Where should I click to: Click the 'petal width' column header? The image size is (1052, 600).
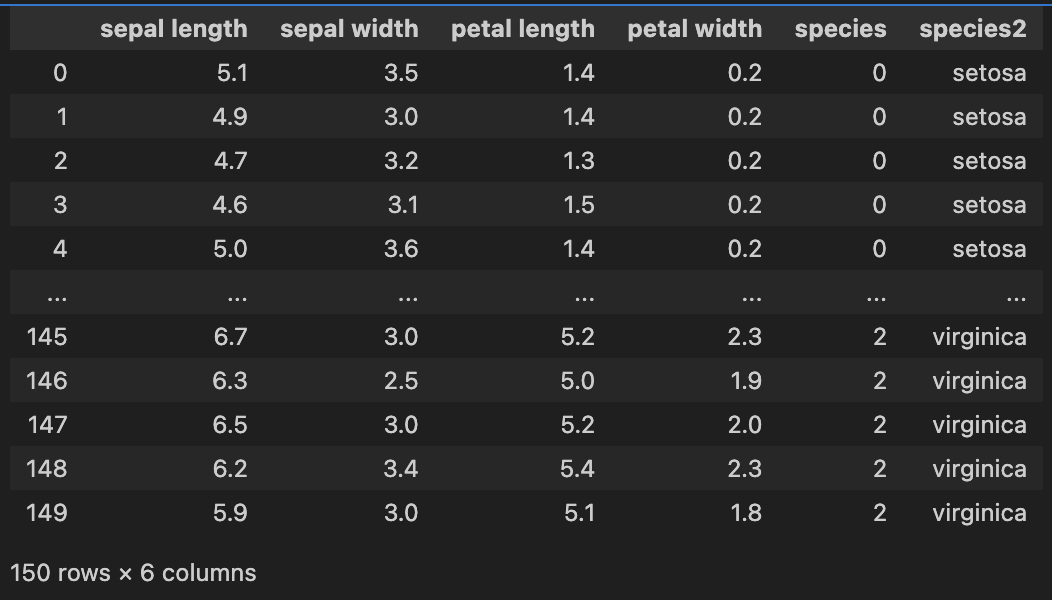pyautogui.click(x=694, y=29)
